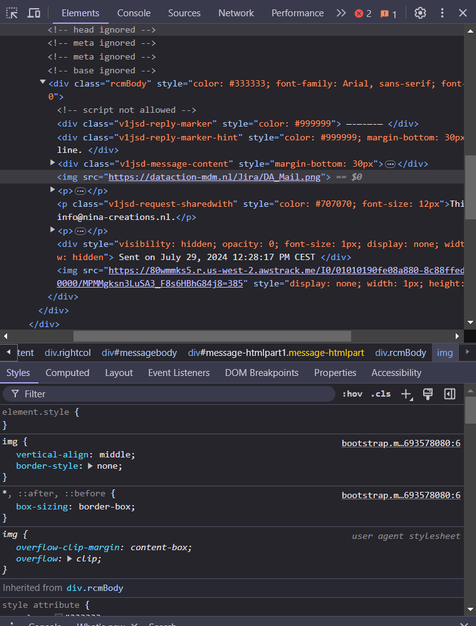
Task: Click the Sent on July 29 text
Action: pyautogui.click(x=217, y=257)
